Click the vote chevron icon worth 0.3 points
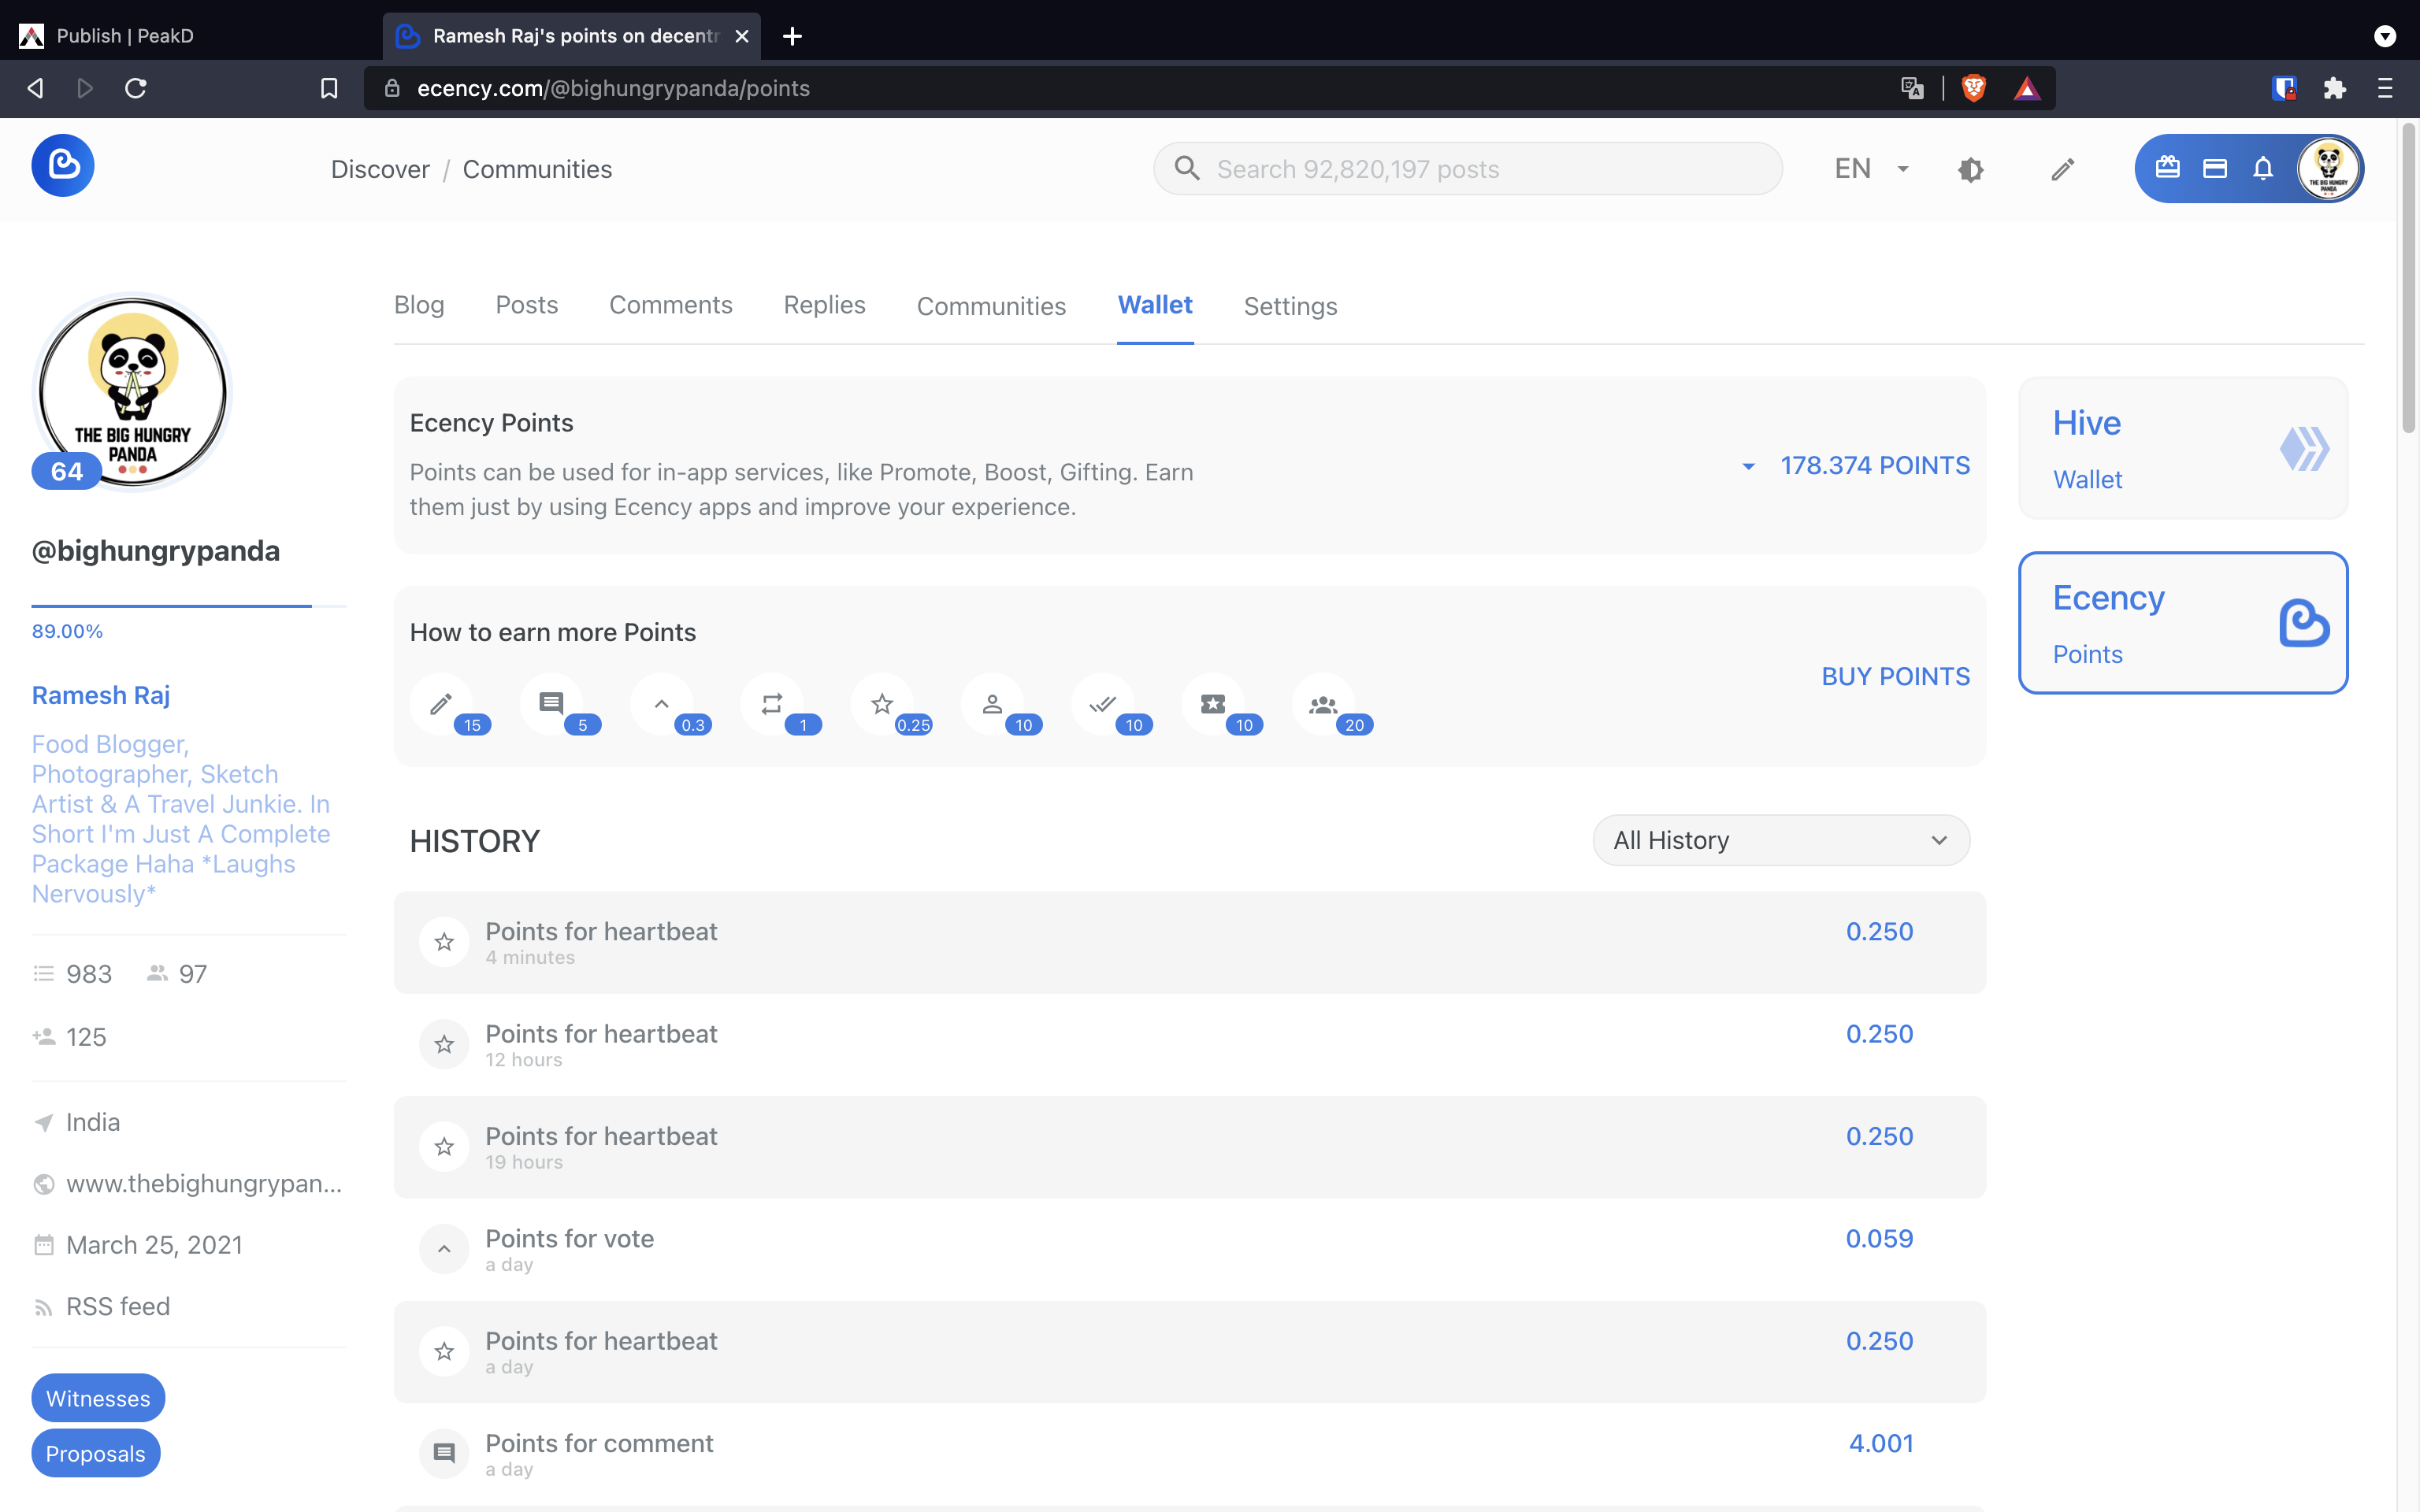Viewport: 2420px width, 1512px height. click(661, 704)
